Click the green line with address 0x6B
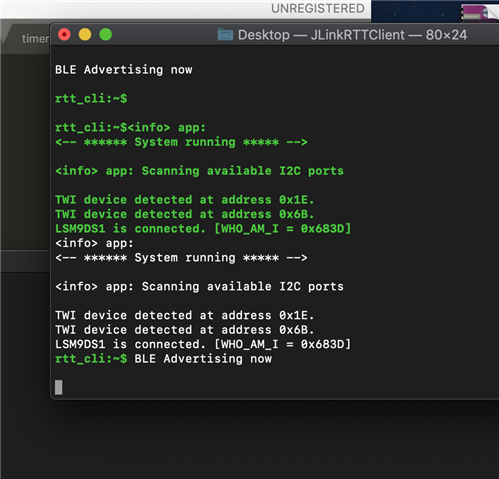This screenshot has width=499, height=479. (x=185, y=214)
